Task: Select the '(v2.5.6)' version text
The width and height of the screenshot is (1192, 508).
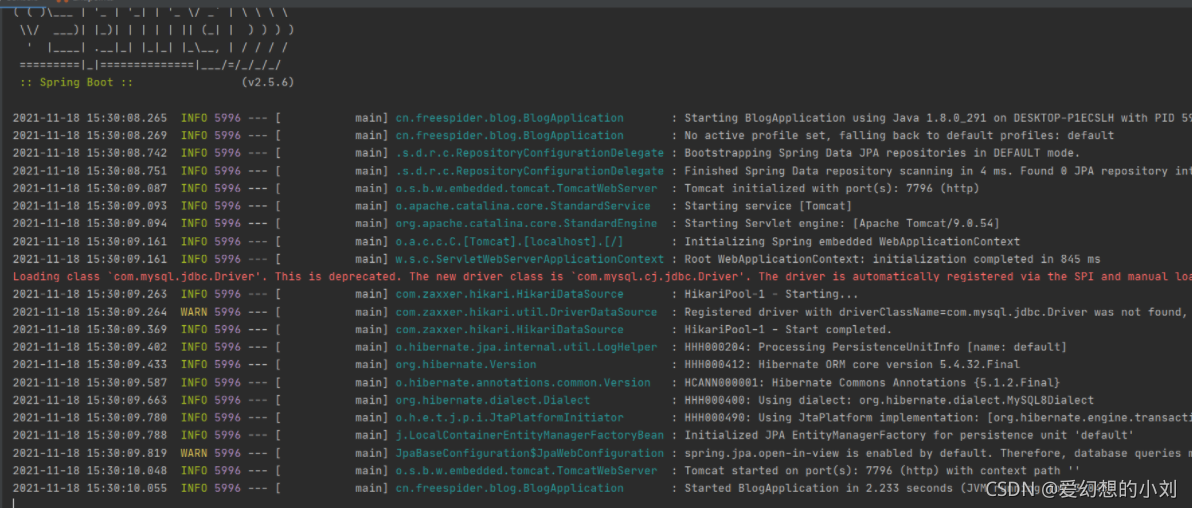Action: (x=268, y=82)
